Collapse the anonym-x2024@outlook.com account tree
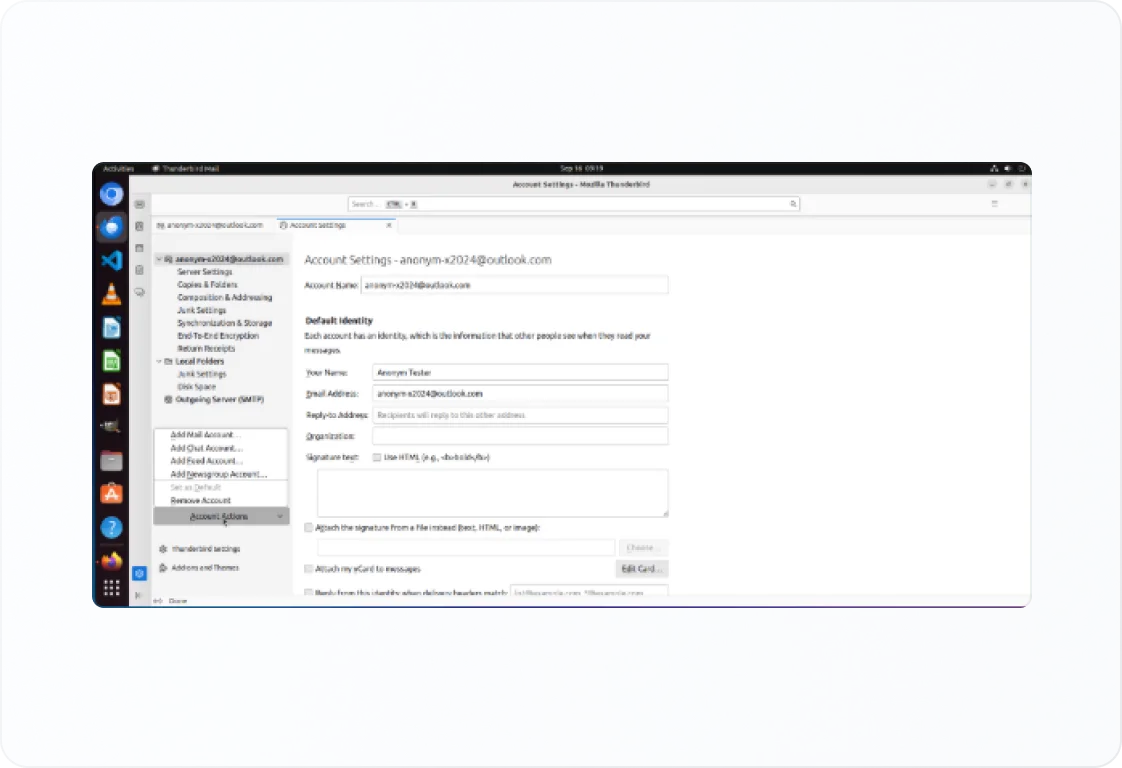 click(x=159, y=259)
